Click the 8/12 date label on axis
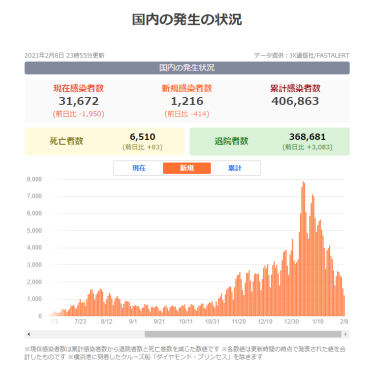This screenshot has width=365, height=365. pos(106,322)
